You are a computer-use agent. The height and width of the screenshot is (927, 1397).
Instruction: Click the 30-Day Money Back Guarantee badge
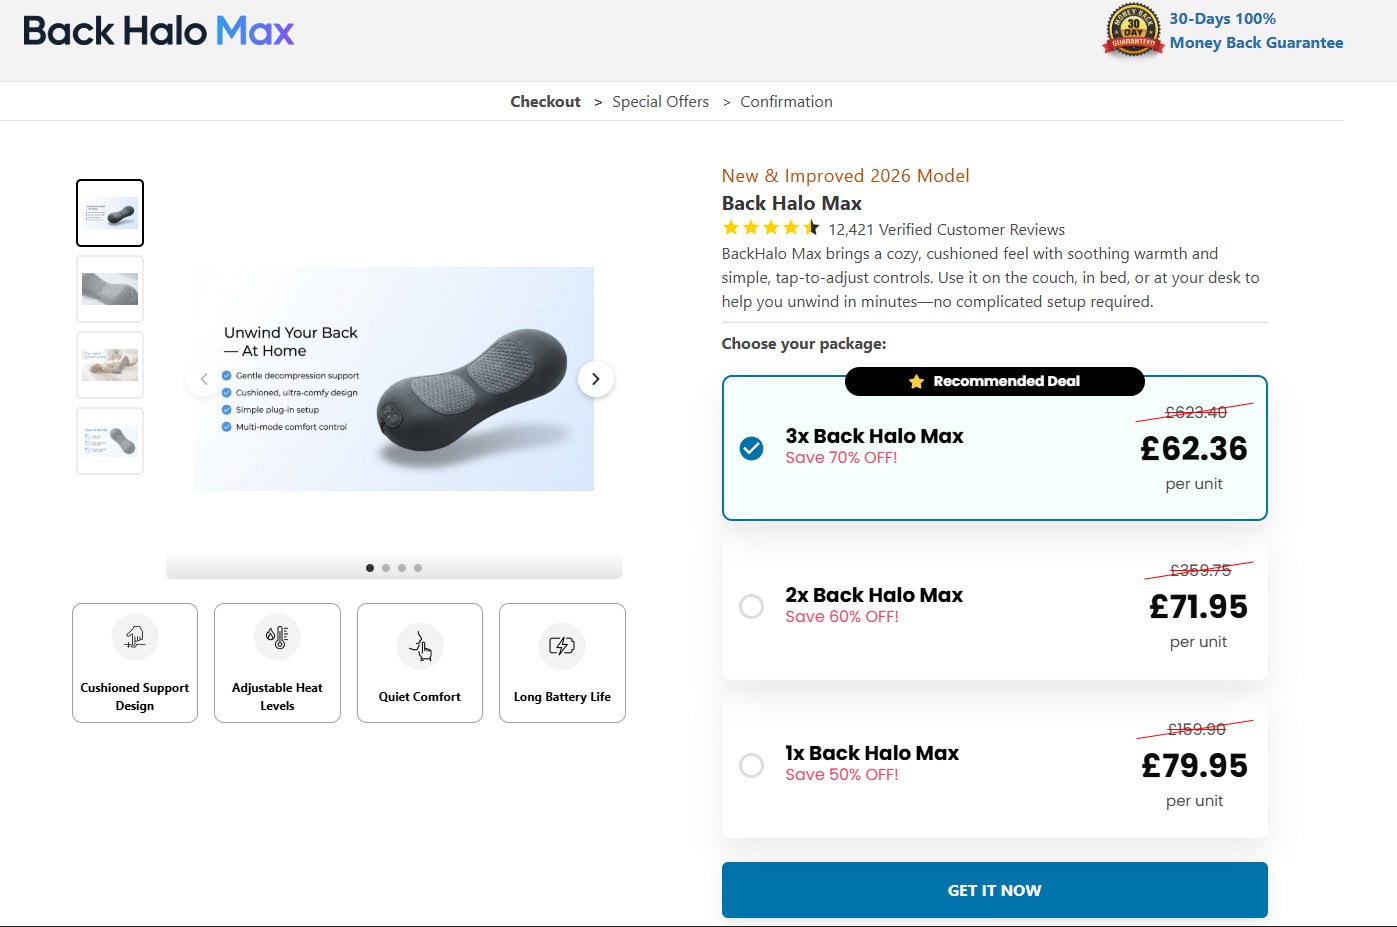[1132, 30]
